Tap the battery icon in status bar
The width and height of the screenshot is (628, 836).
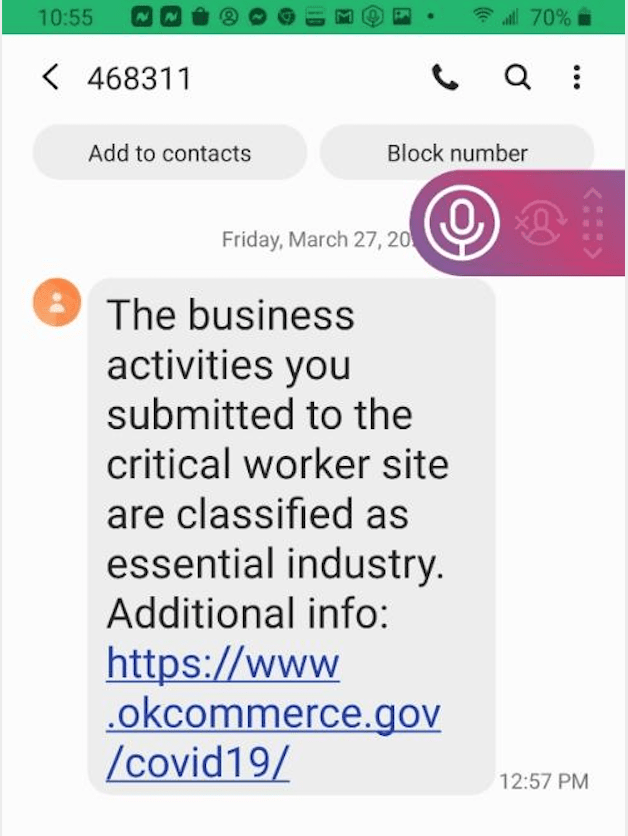click(x=585, y=17)
